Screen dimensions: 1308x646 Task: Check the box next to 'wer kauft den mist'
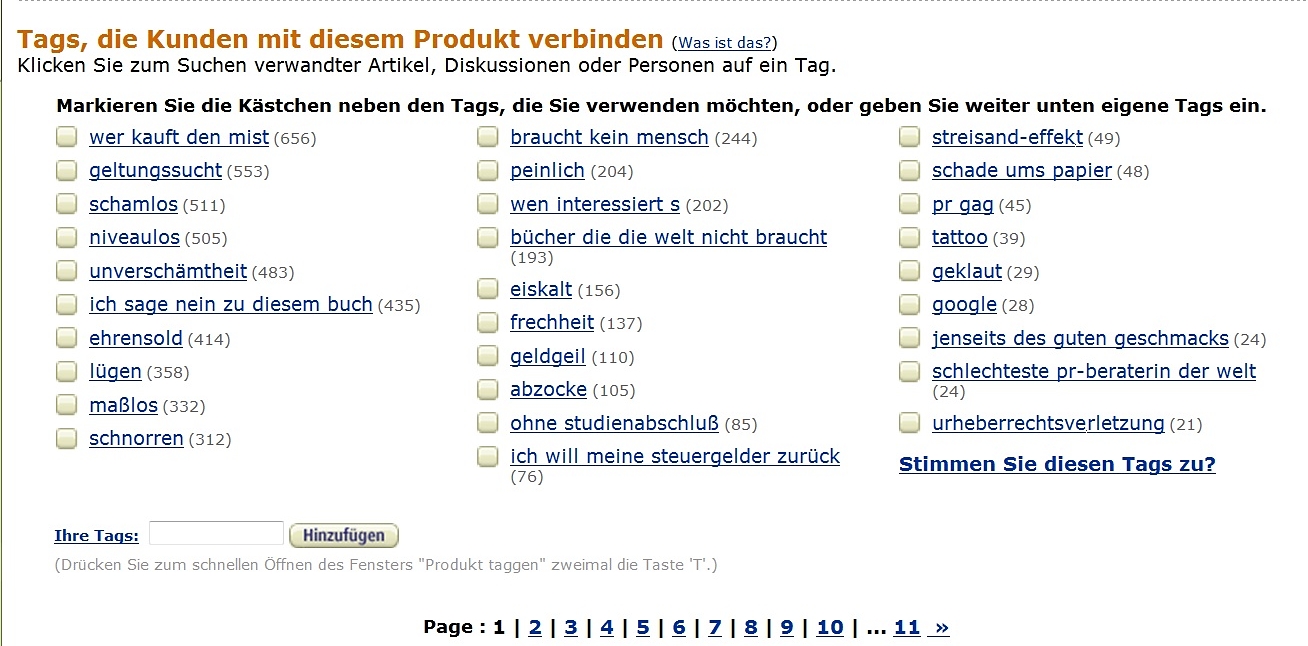click(66, 137)
